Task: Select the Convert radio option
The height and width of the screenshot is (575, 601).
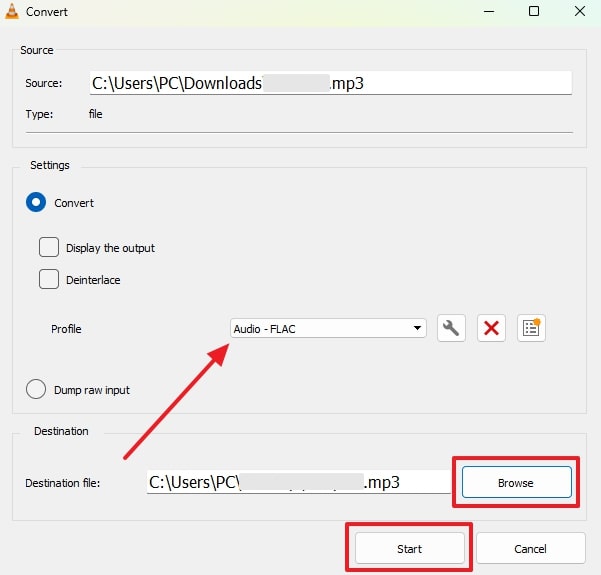Action: click(36, 203)
